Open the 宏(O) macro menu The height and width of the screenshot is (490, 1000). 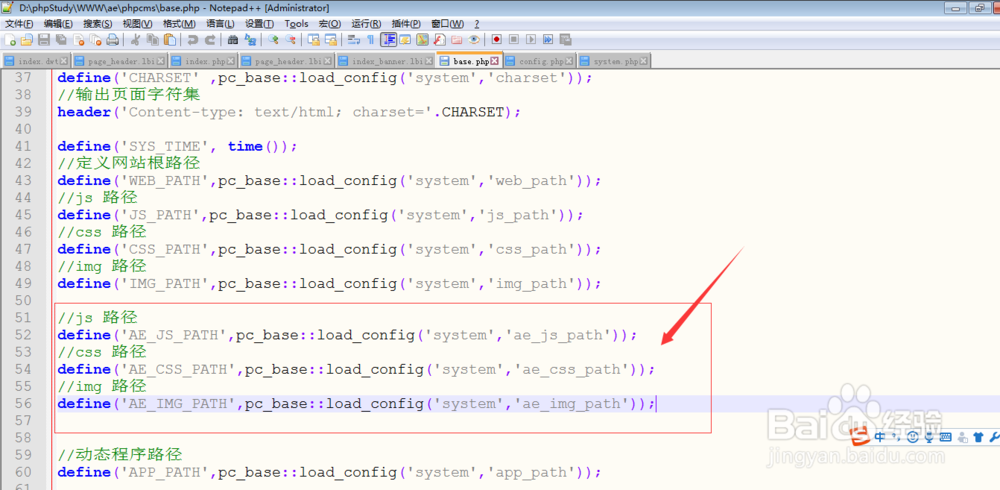click(330, 24)
